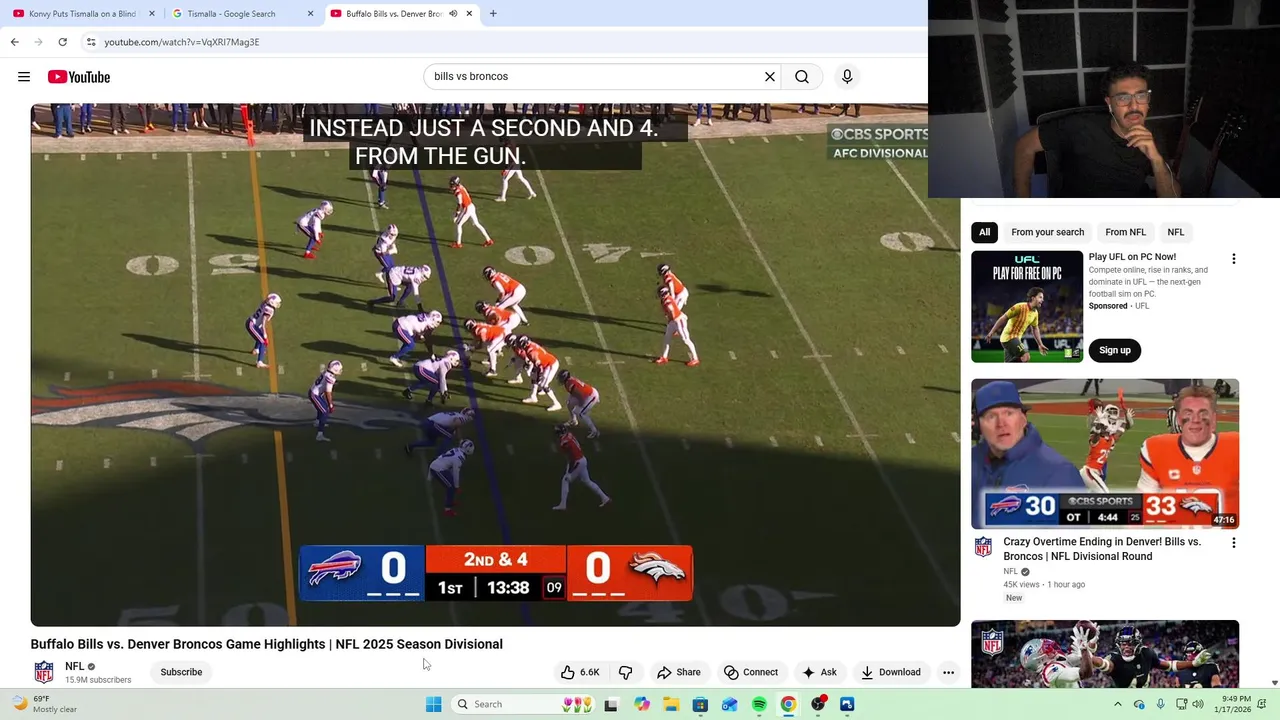Viewport: 1280px width, 720px height.
Task: Open Patriots video thumbnail at bottom
Action: click(1105, 654)
